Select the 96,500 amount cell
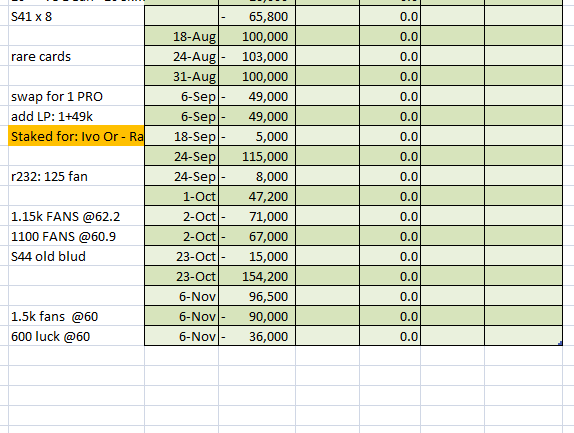 click(257, 296)
